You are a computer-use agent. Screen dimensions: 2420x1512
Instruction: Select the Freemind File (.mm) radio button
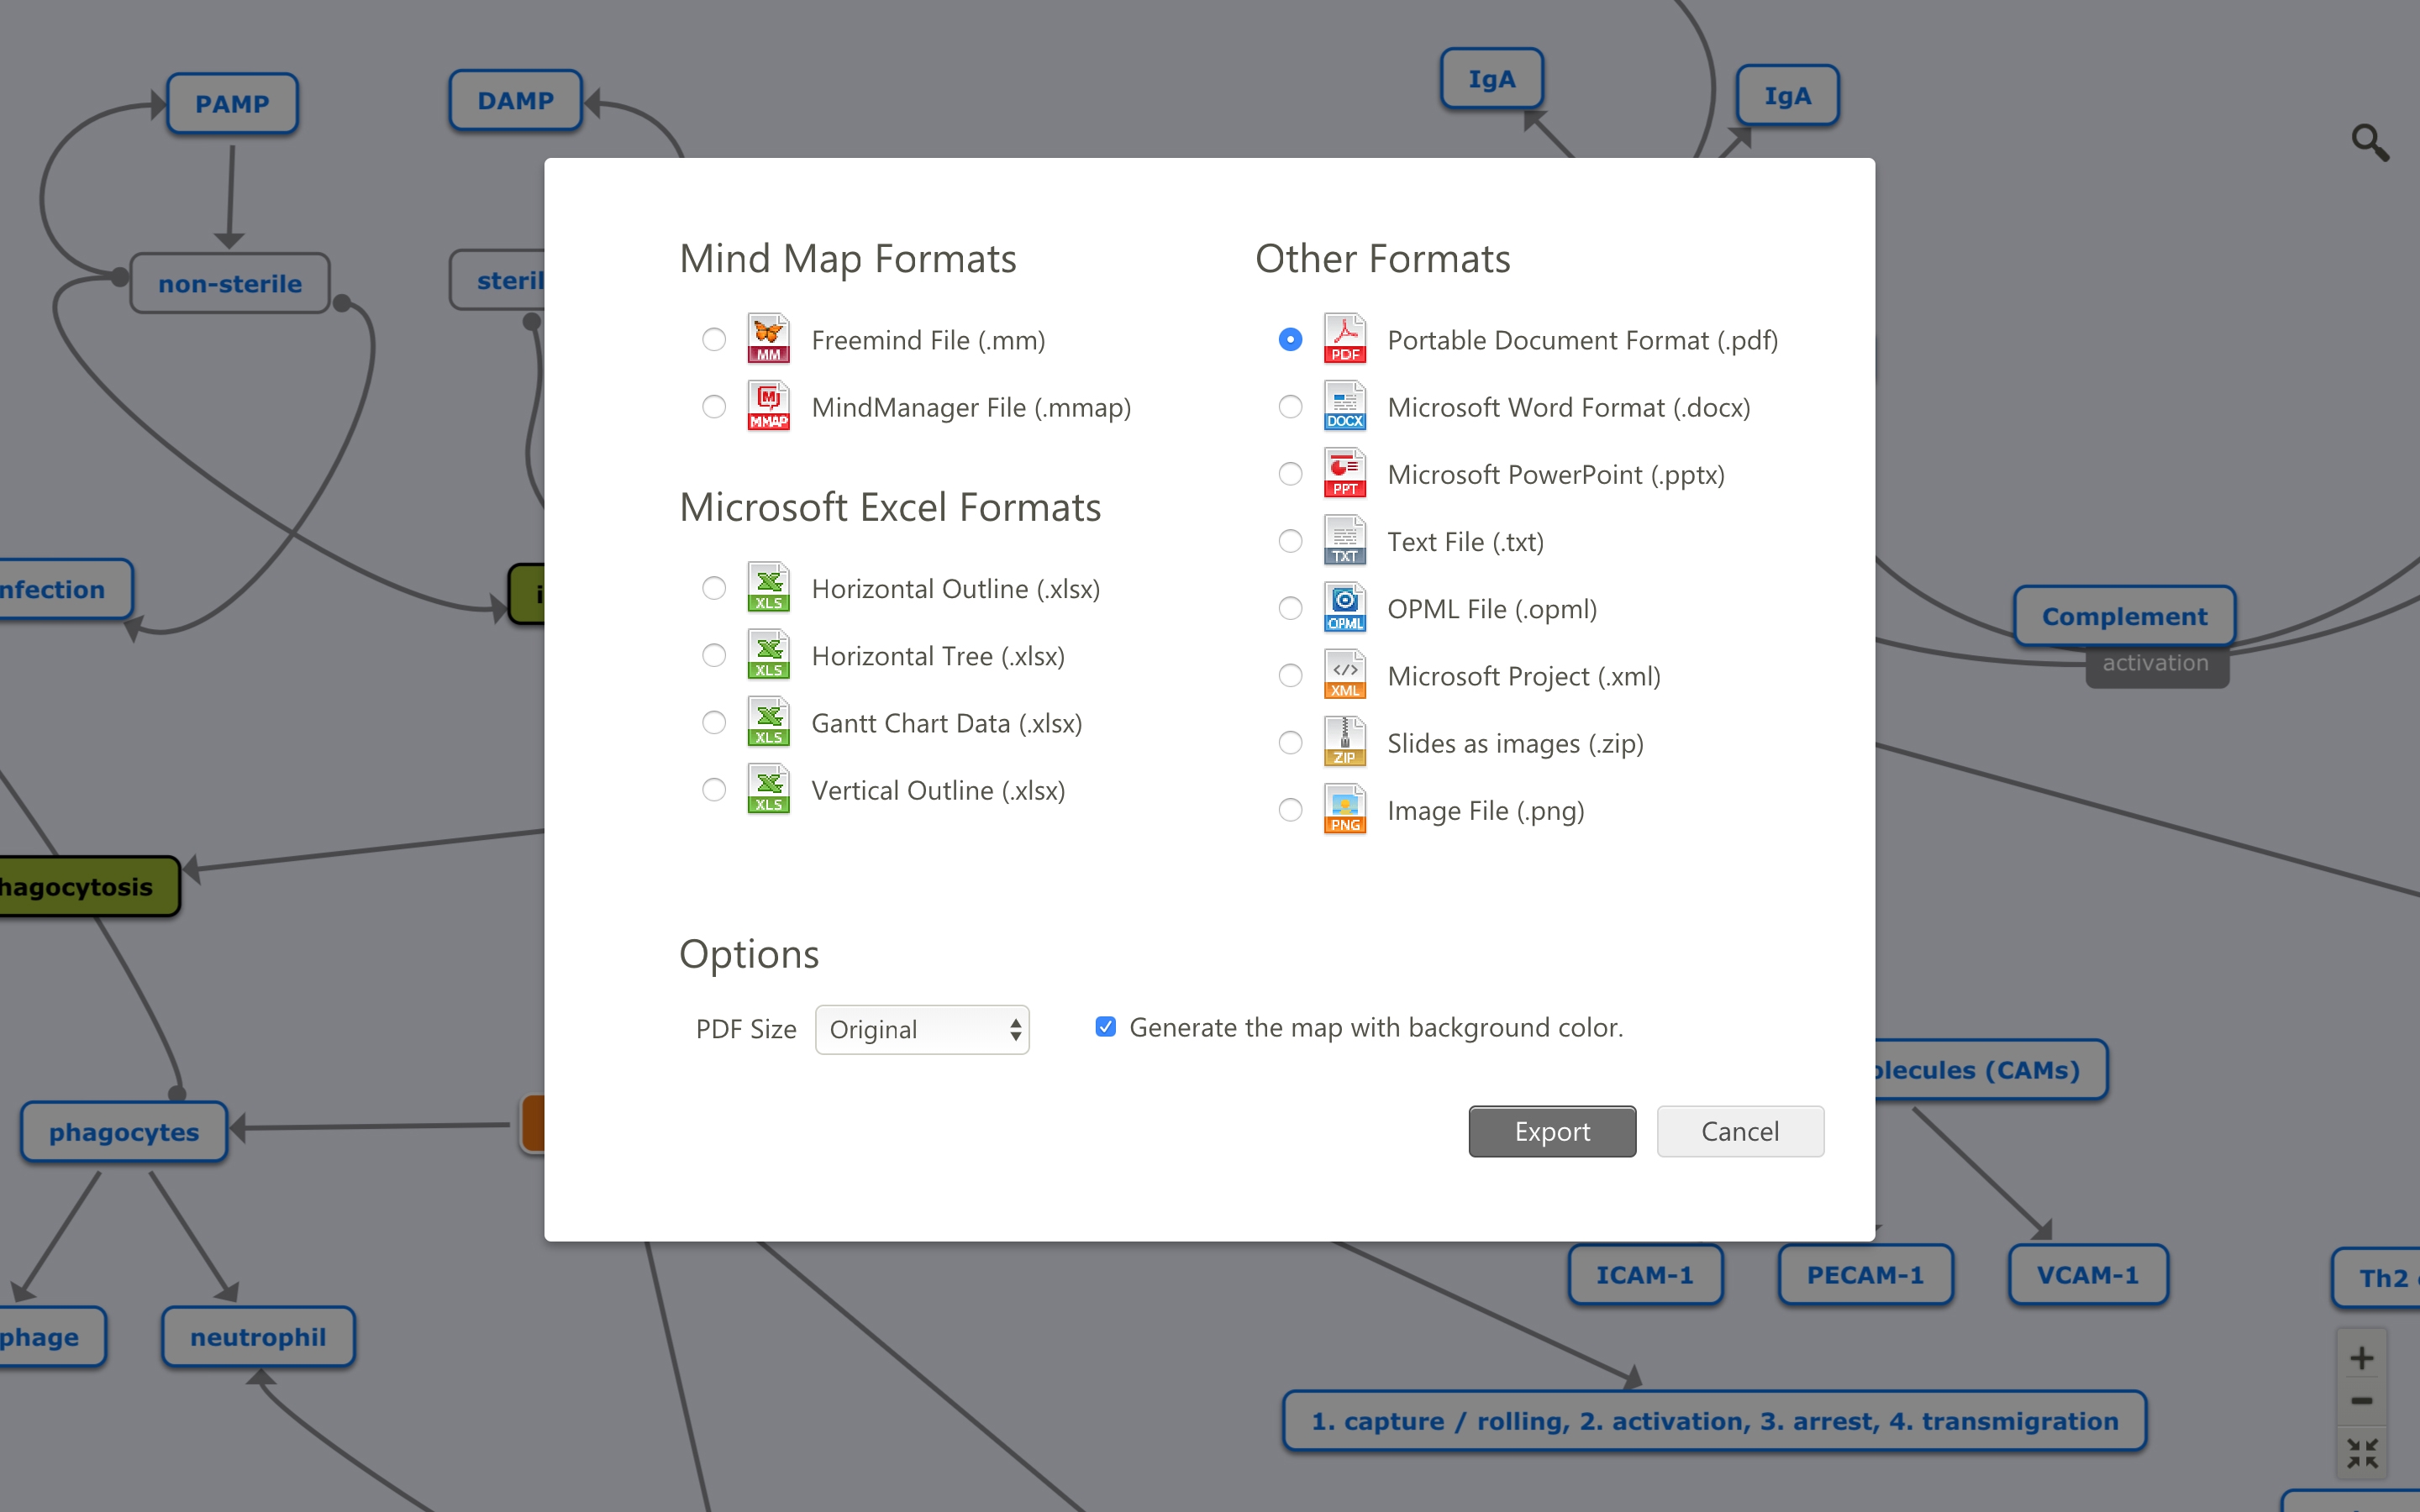click(713, 340)
